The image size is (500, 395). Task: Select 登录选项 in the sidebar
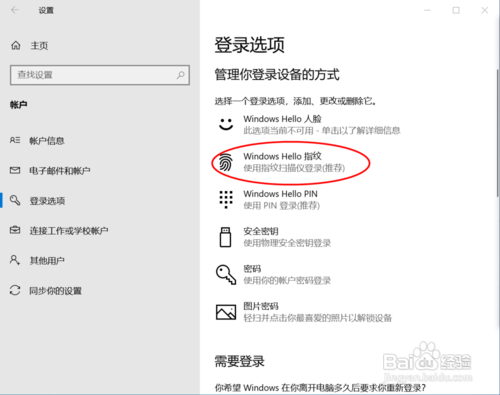[x=47, y=201]
